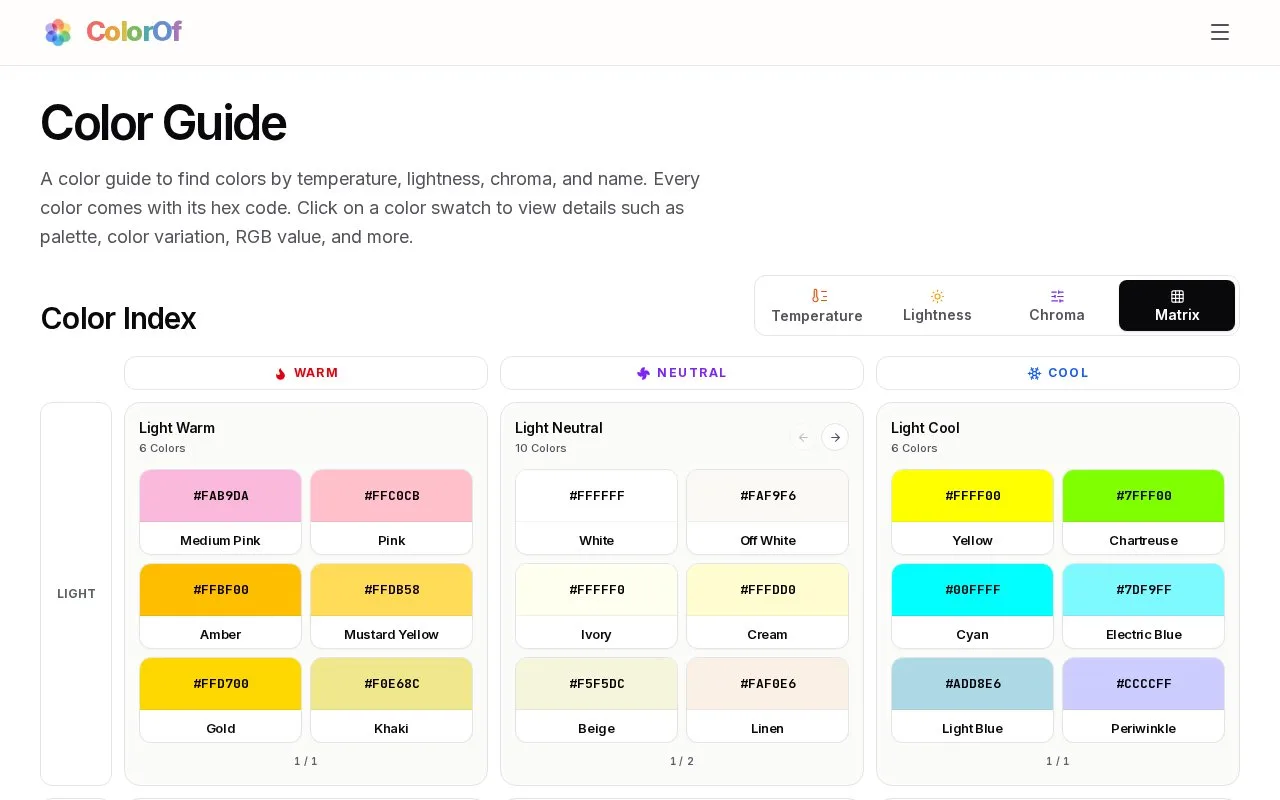Click the Light Warm panel title
The image size is (1280, 800).
click(177, 428)
